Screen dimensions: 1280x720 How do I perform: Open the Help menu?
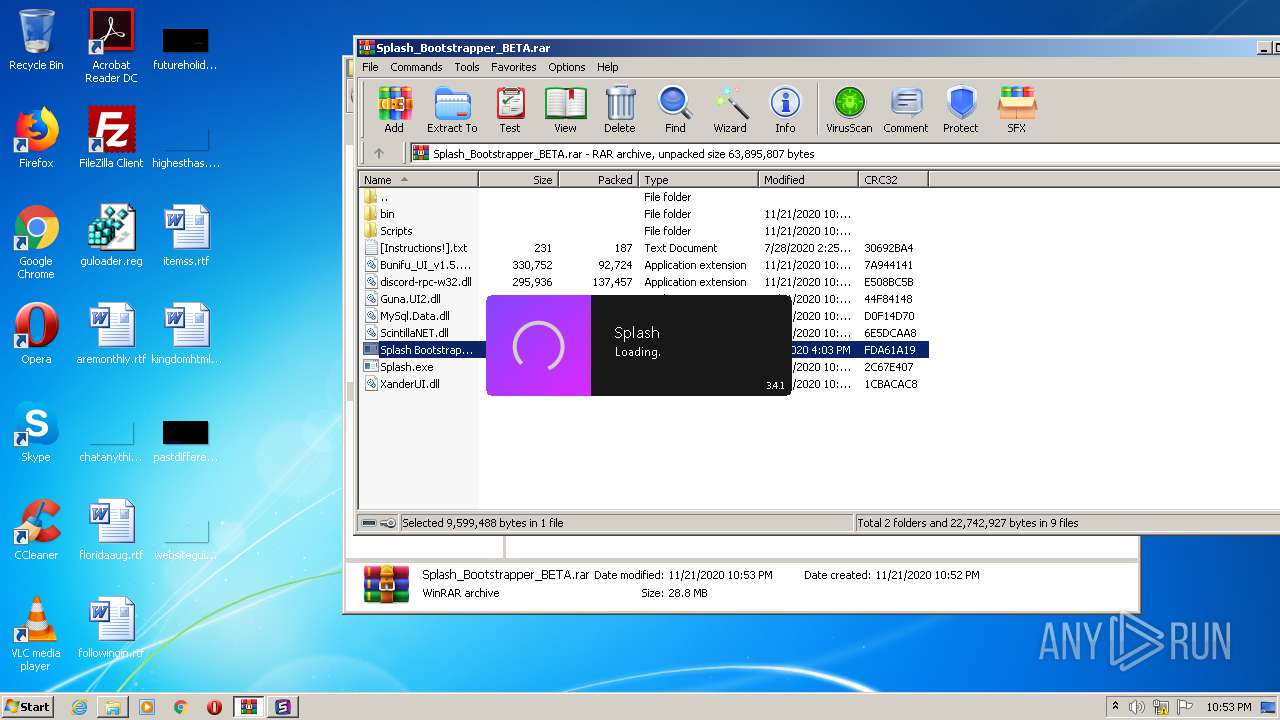[x=608, y=67]
